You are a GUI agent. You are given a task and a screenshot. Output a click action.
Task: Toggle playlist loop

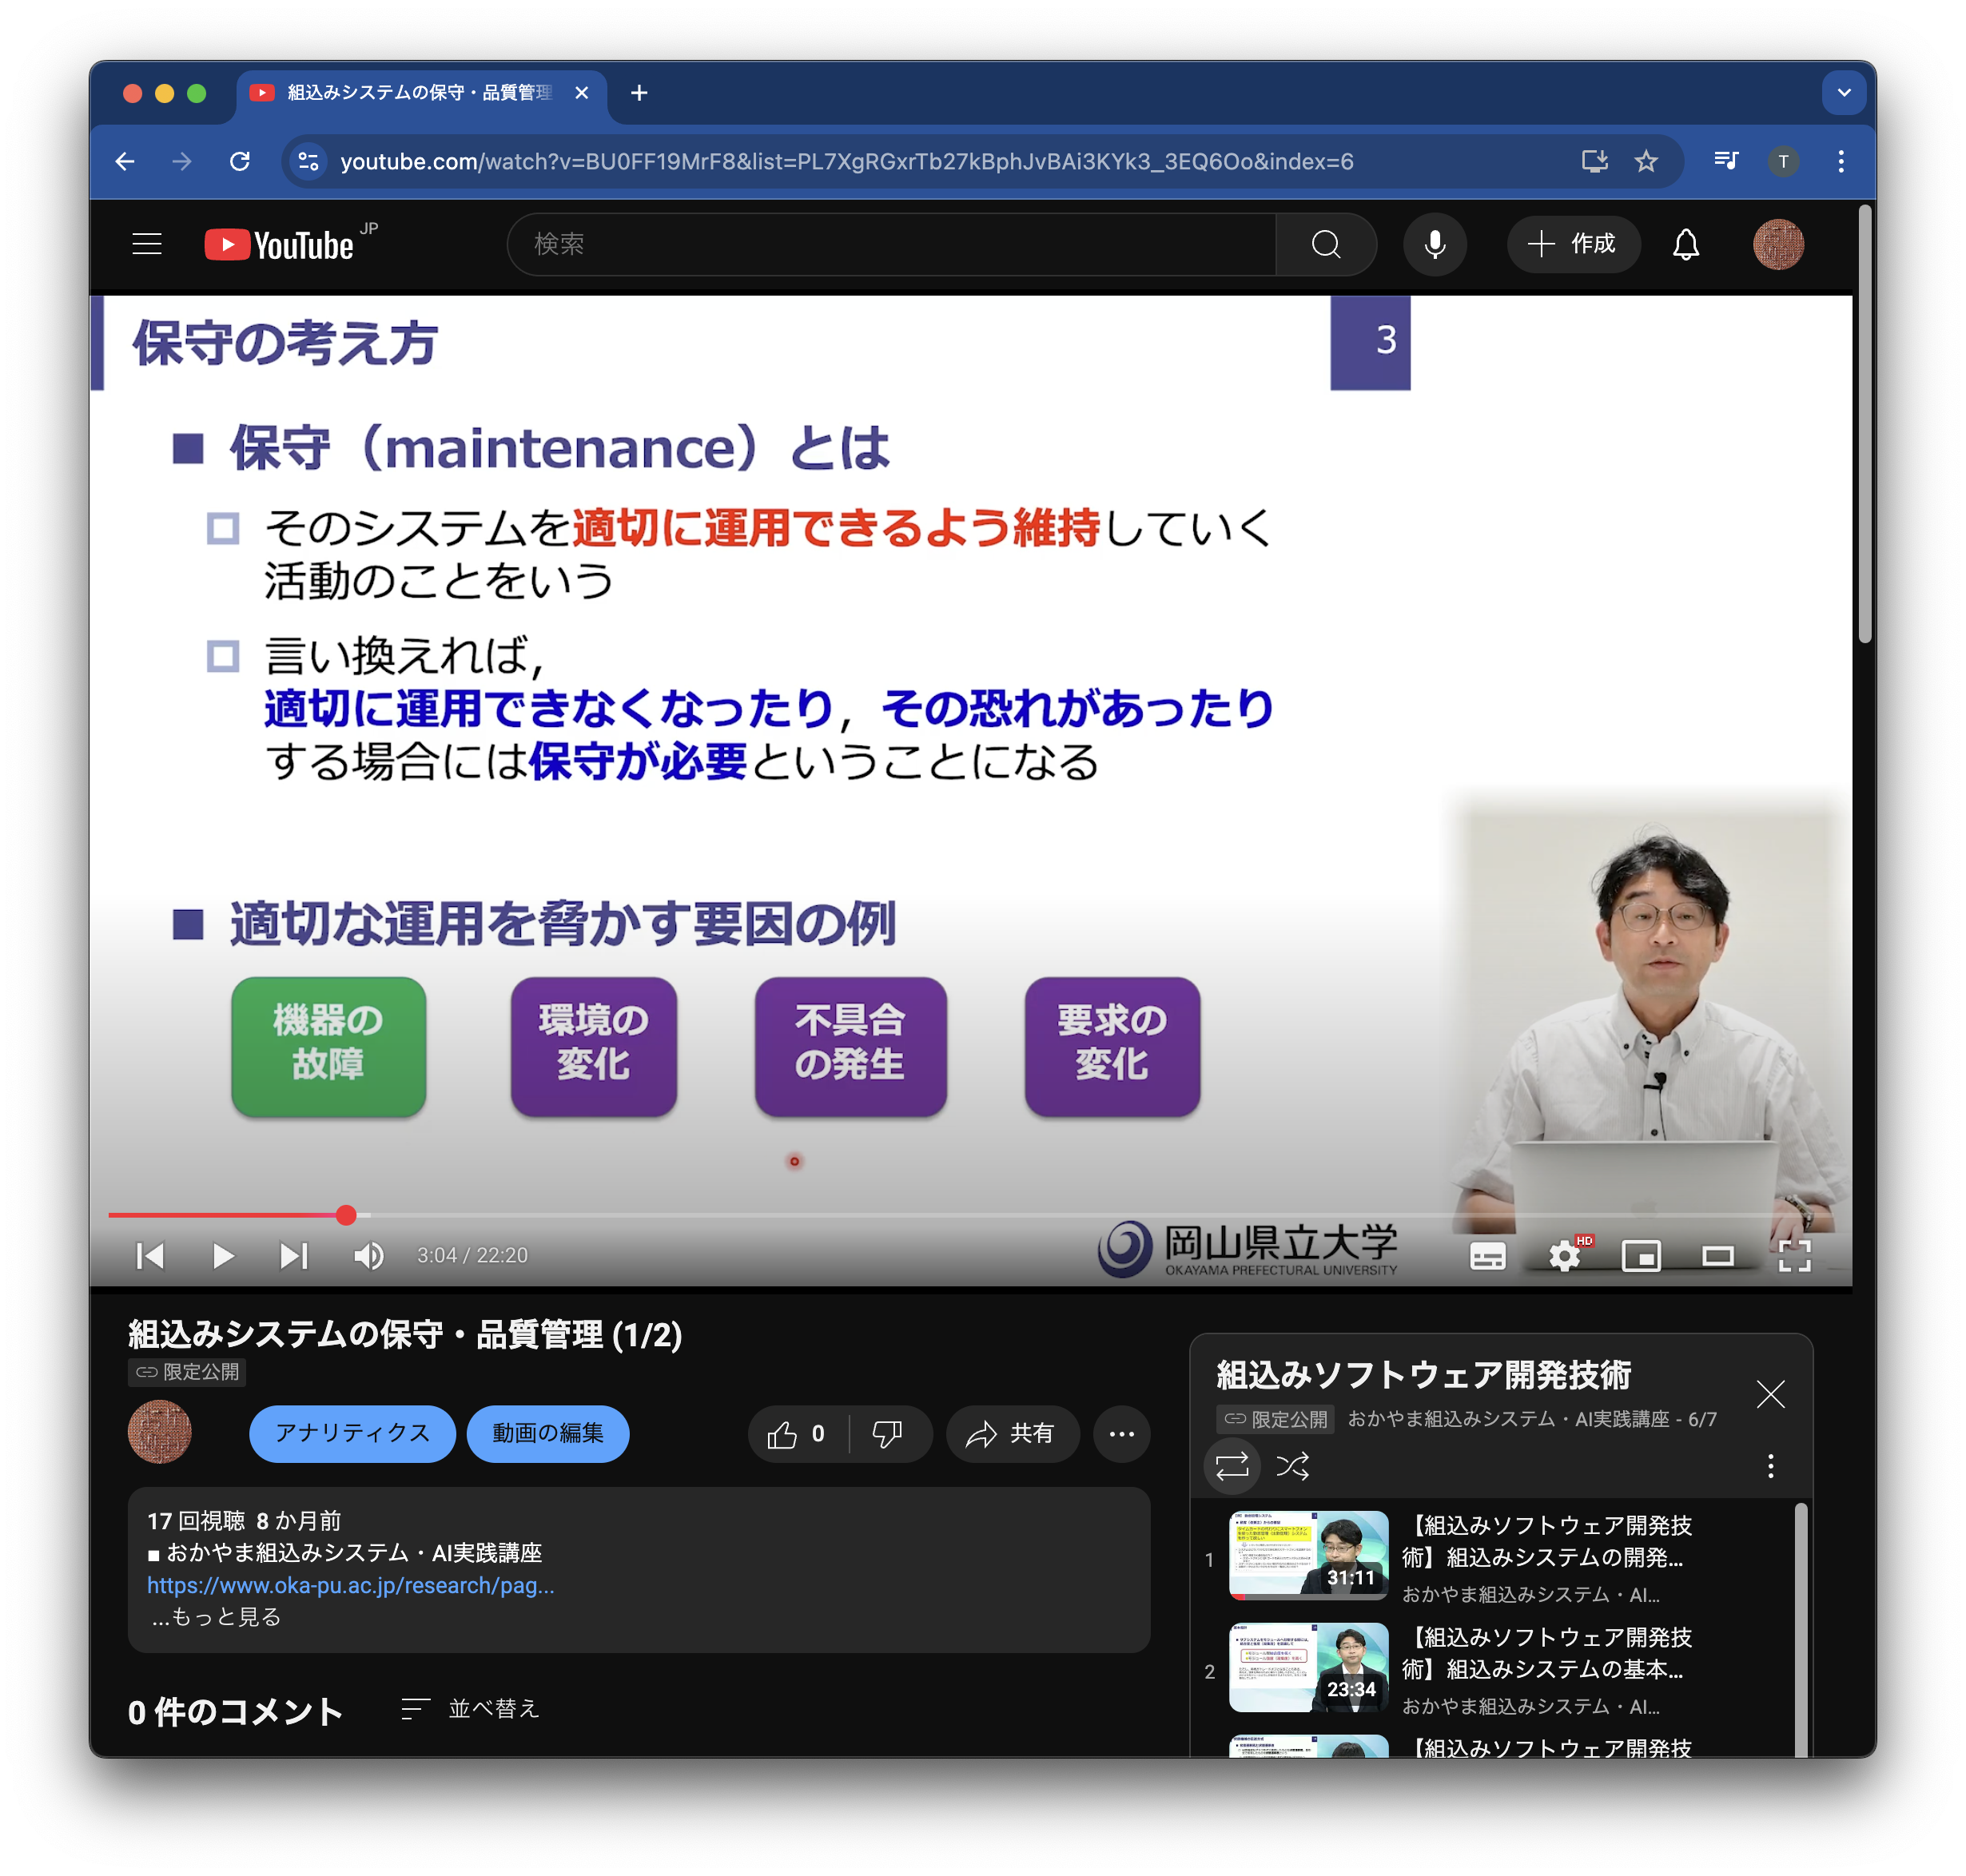pos(1232,1466)
